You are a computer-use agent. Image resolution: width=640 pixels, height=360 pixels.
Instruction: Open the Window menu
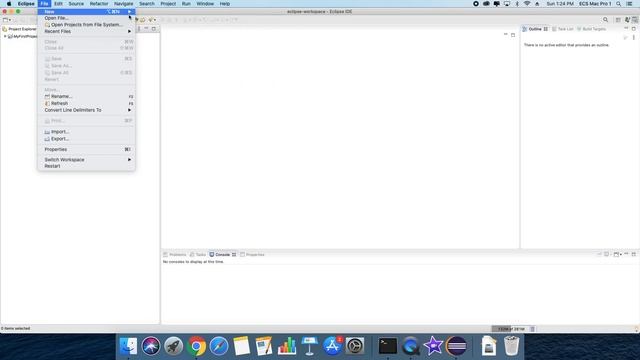(205, 4)
